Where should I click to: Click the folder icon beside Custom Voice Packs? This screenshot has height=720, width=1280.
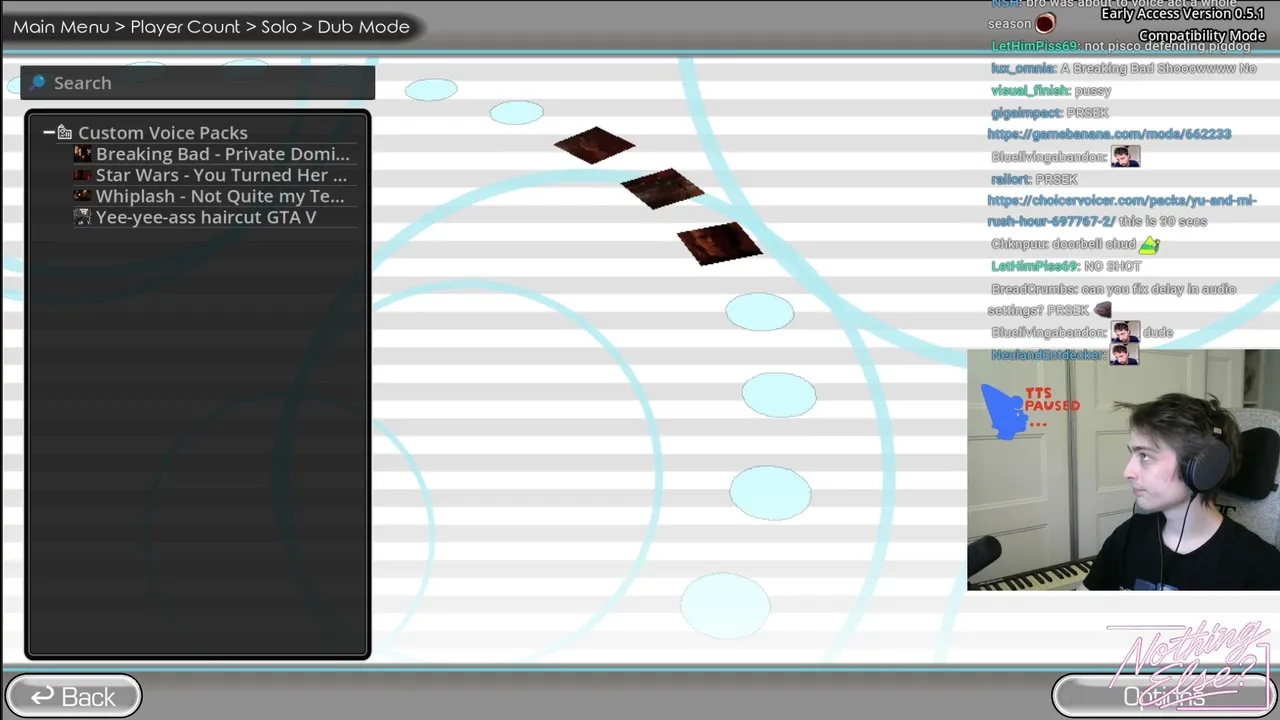pyautogui.click(x=65, y=133)
